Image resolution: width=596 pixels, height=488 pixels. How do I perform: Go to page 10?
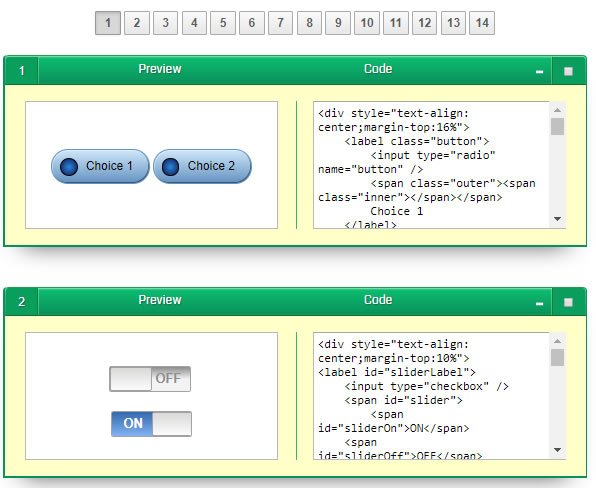click(367, 23)
